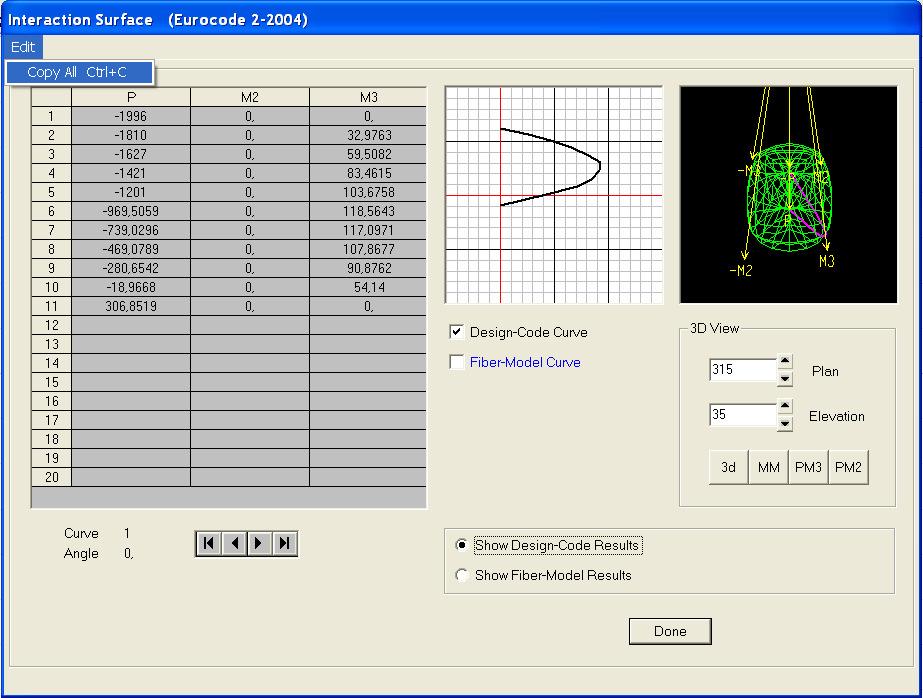Select the M3 column header
The width and height of the screenshot is (923, 698).
[368, 97]
